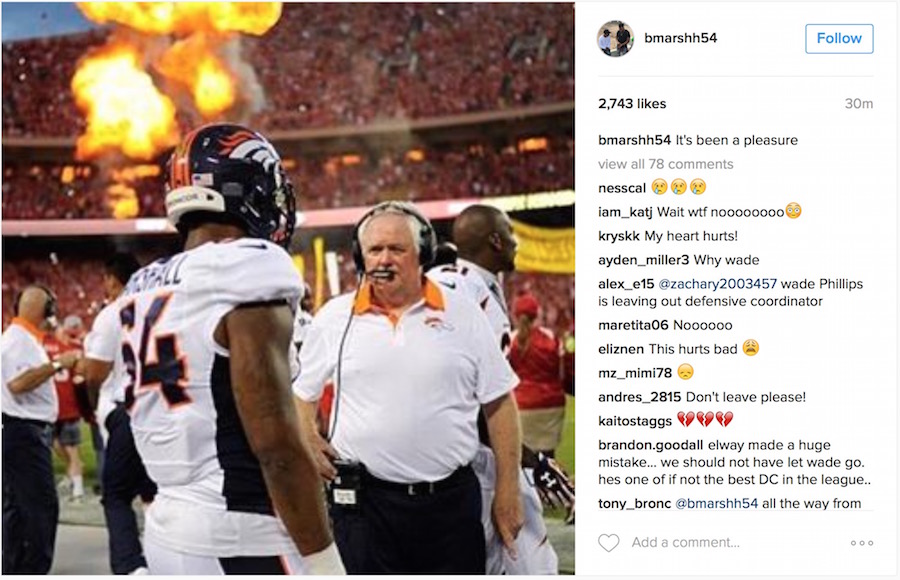This screenshot has width=900, height=580.
Task: Open commenter iam_katj's profile
Action: pos(625,212)
